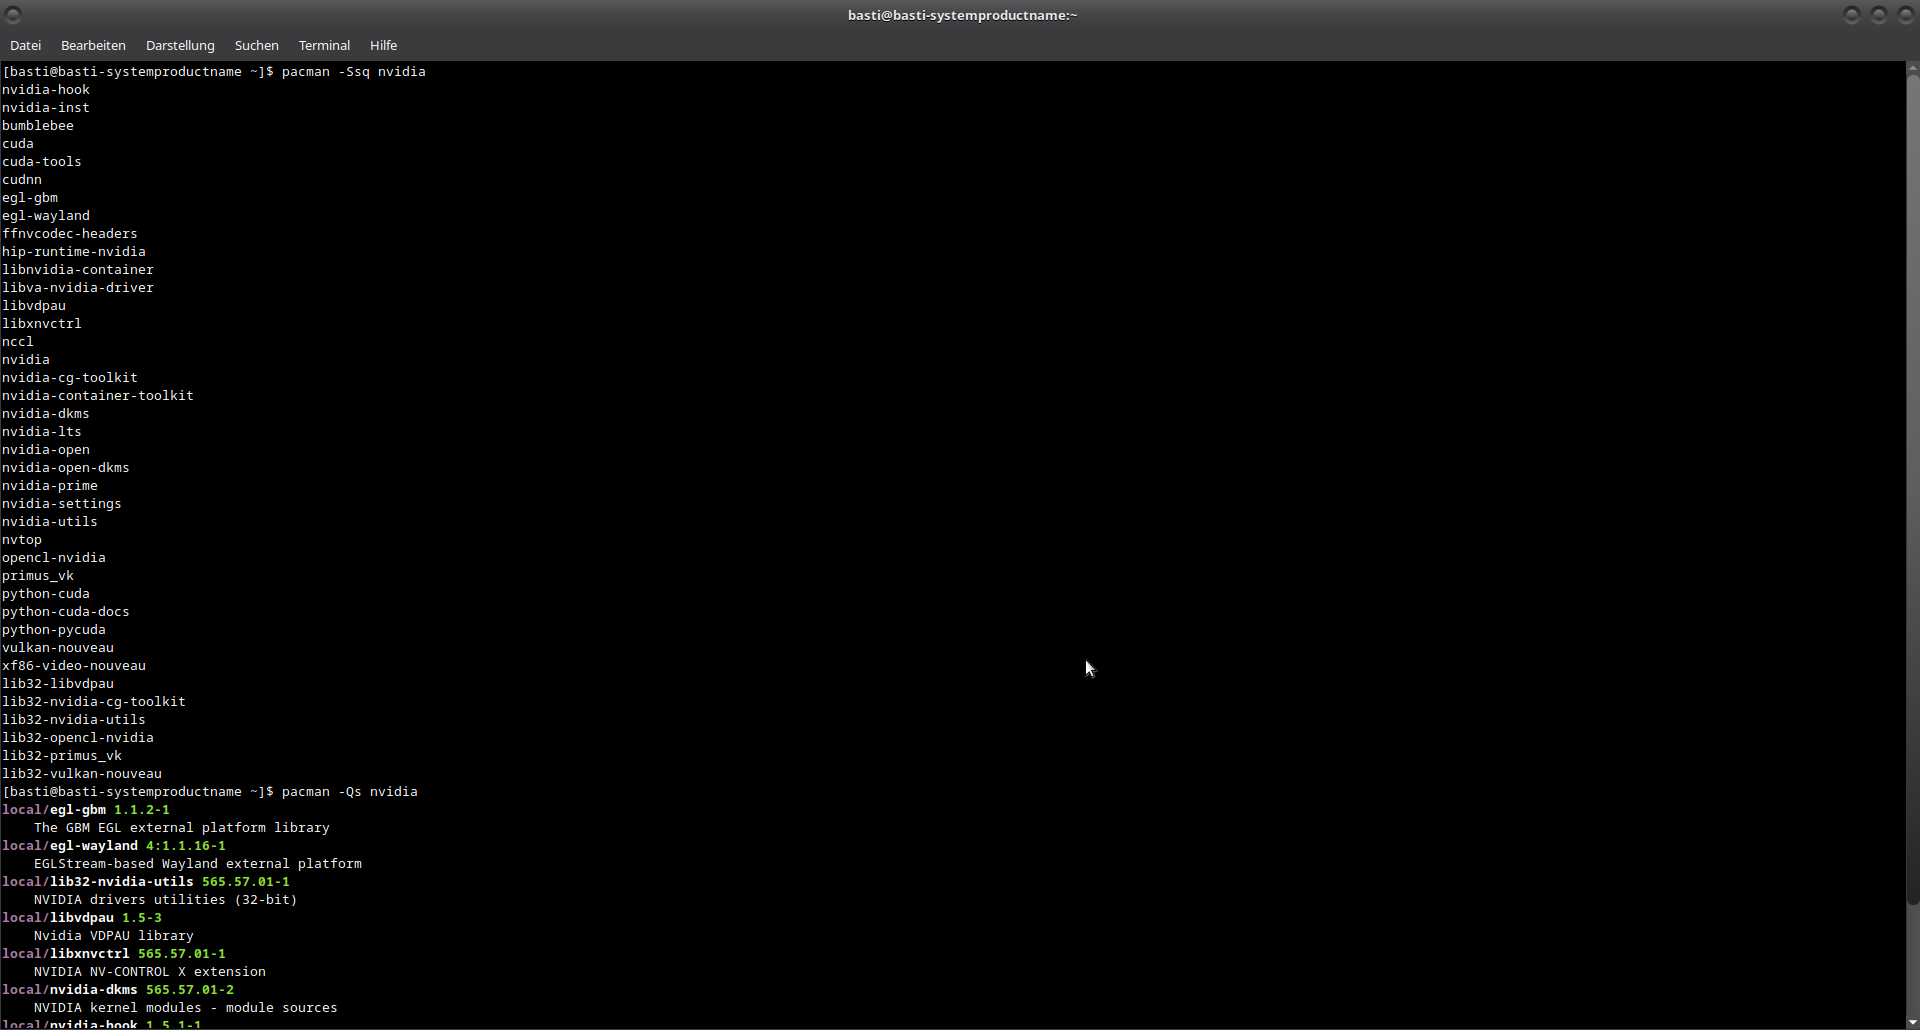1920x1030 pixels.
Task: Click the 'nvidia-container-toolkit' line
Action: 98,396
